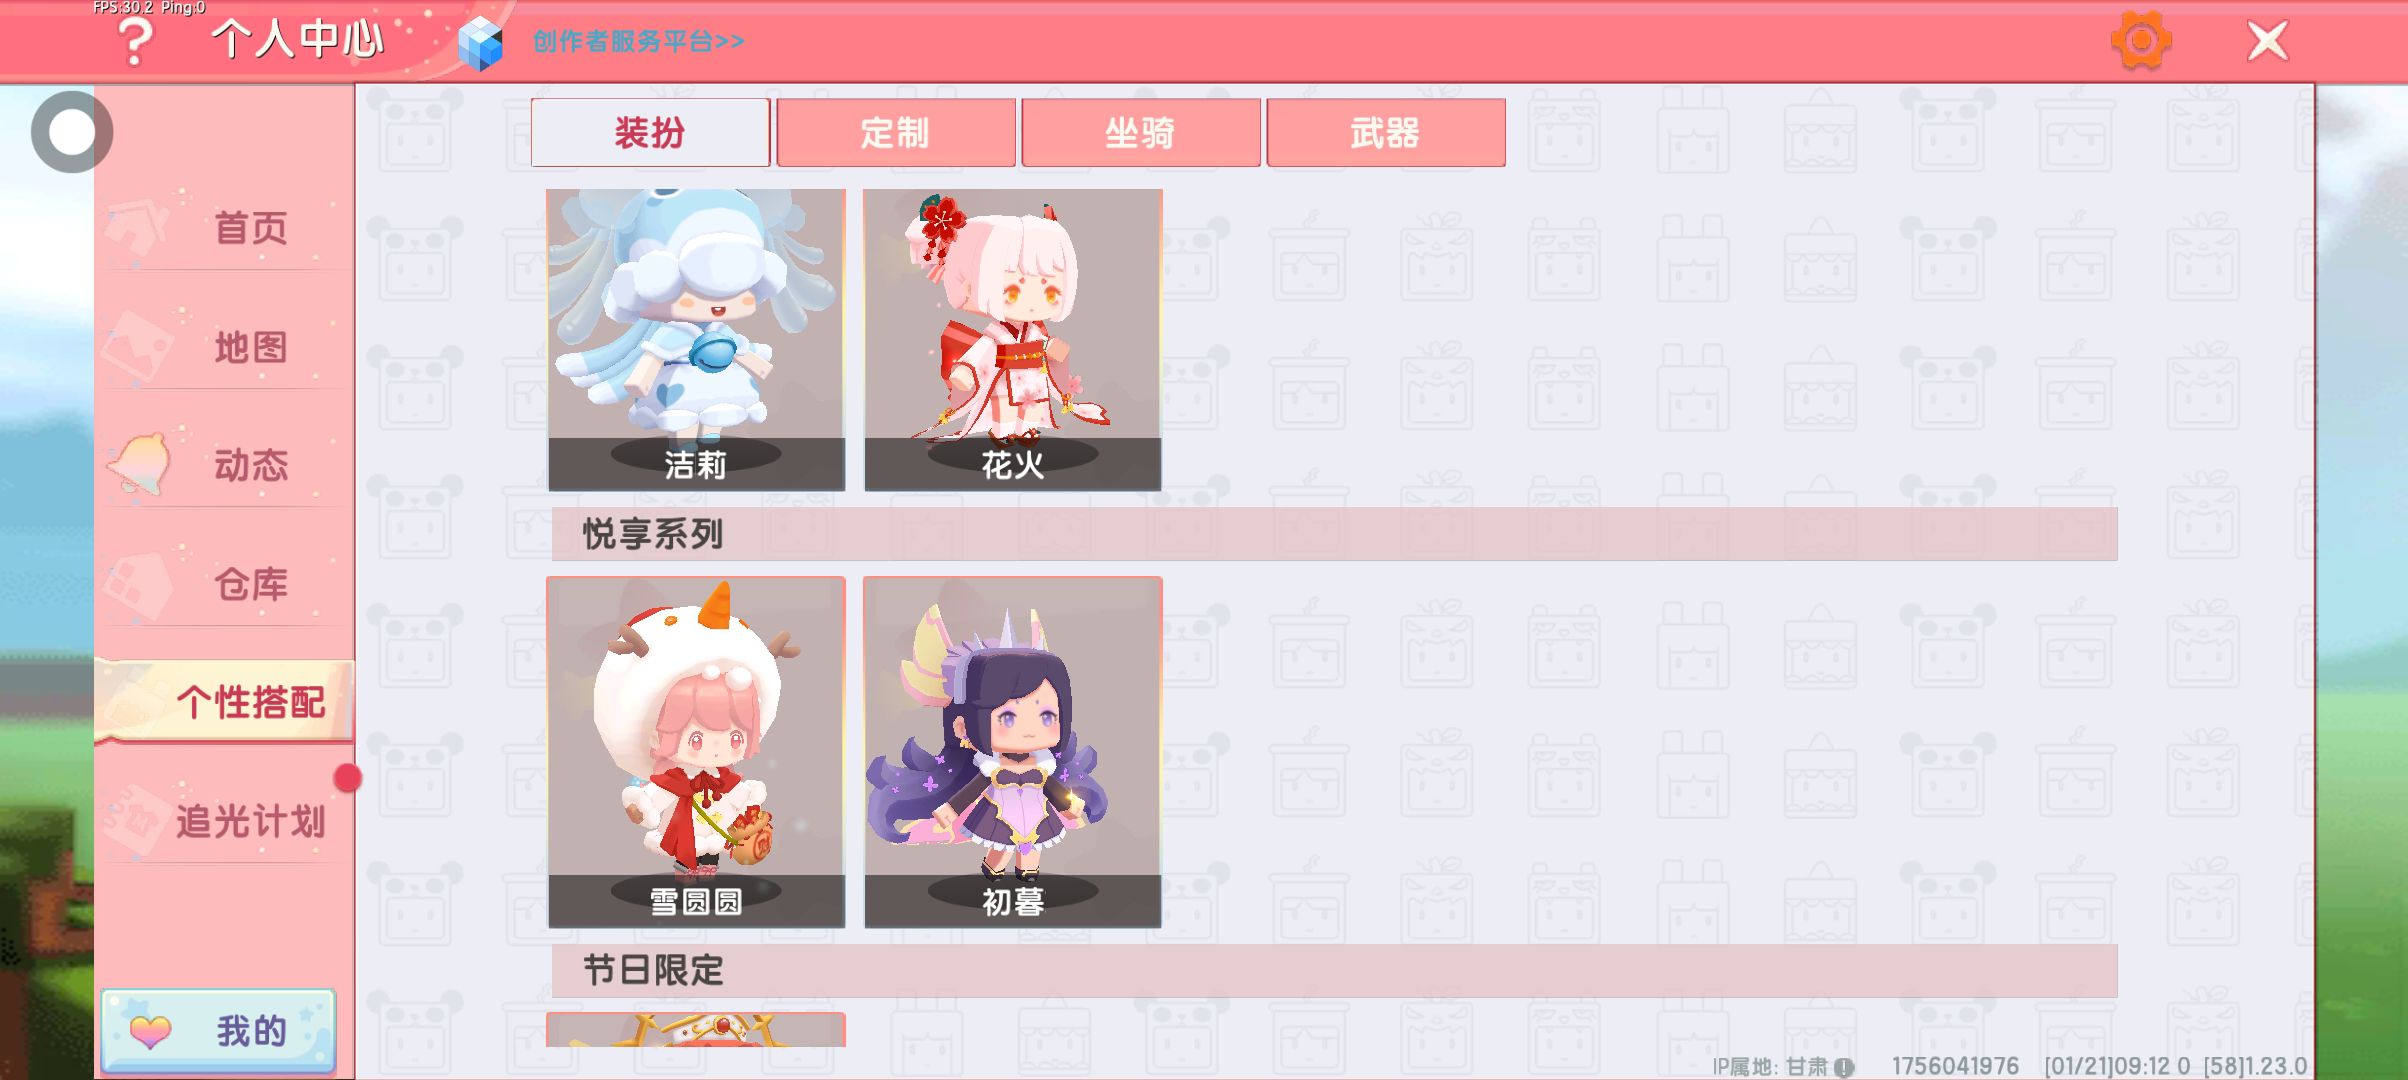This screenshot has width=2408, height=1080.
Task: Select the 首页 home sidebar item
Action: (x=225, y=228)
